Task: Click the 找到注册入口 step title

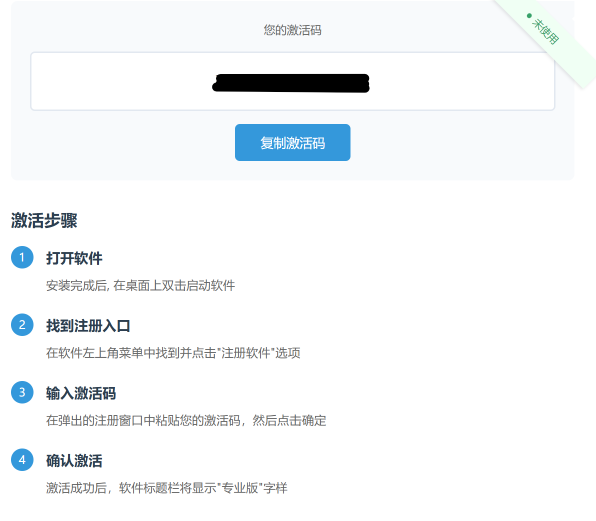Action: point(88,326)
